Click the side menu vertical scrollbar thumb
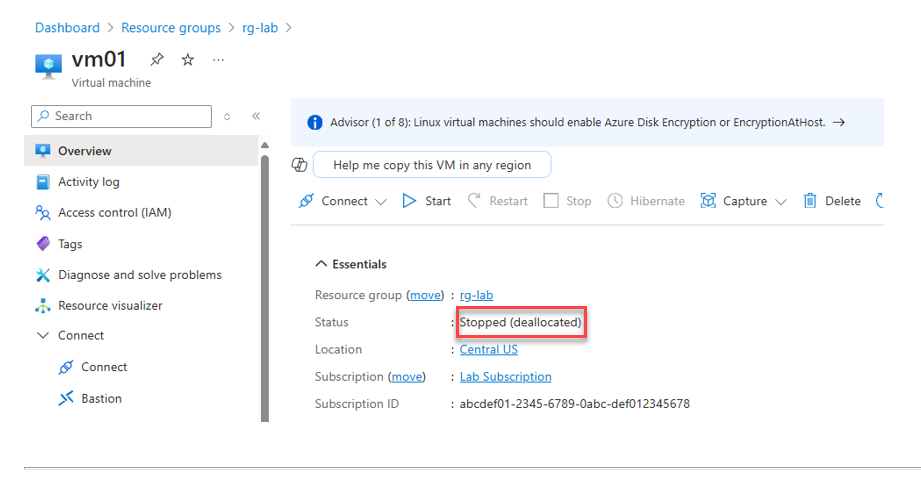The image size is (921, 496). (265, 288)
